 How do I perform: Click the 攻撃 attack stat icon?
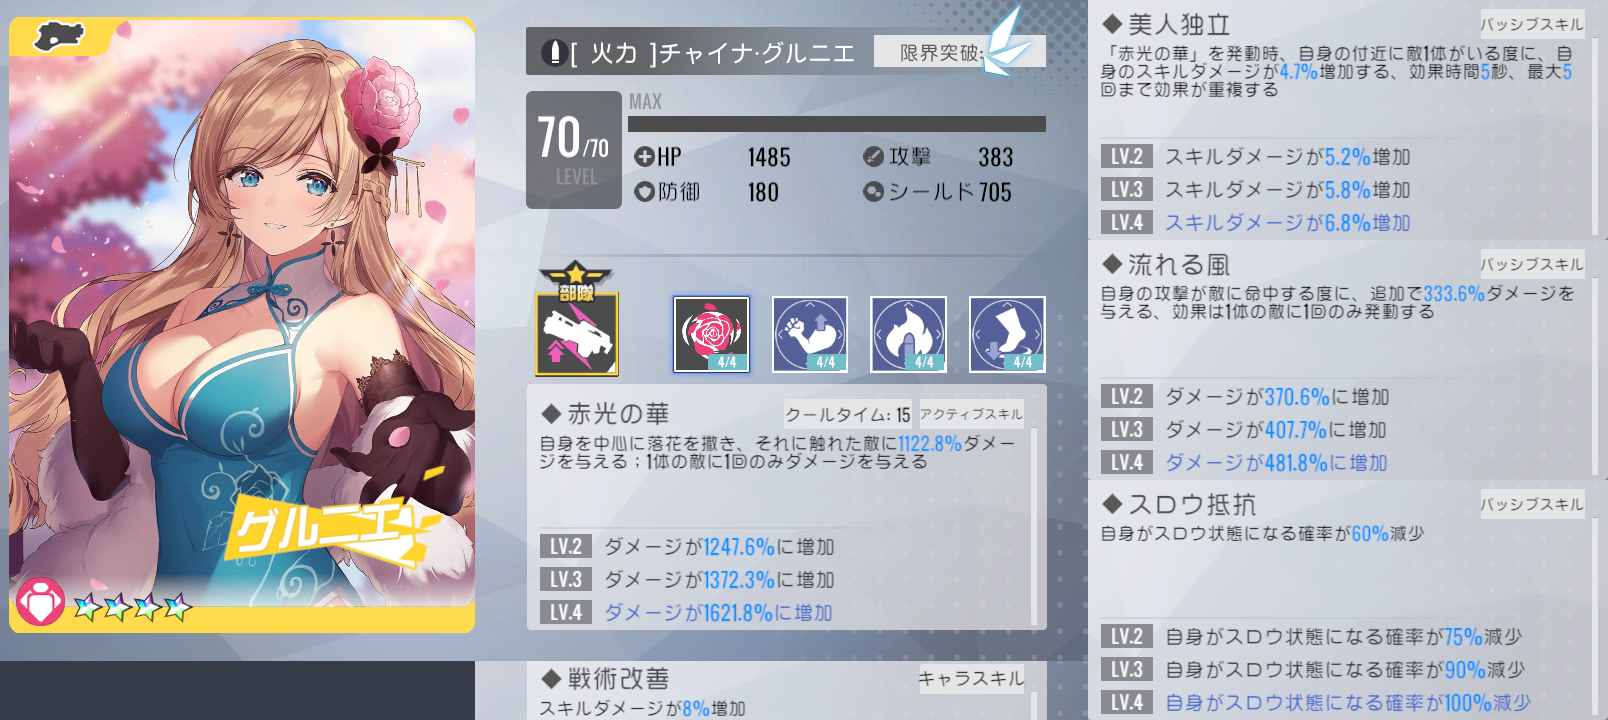pyautogui.click(x=873, y=157)
